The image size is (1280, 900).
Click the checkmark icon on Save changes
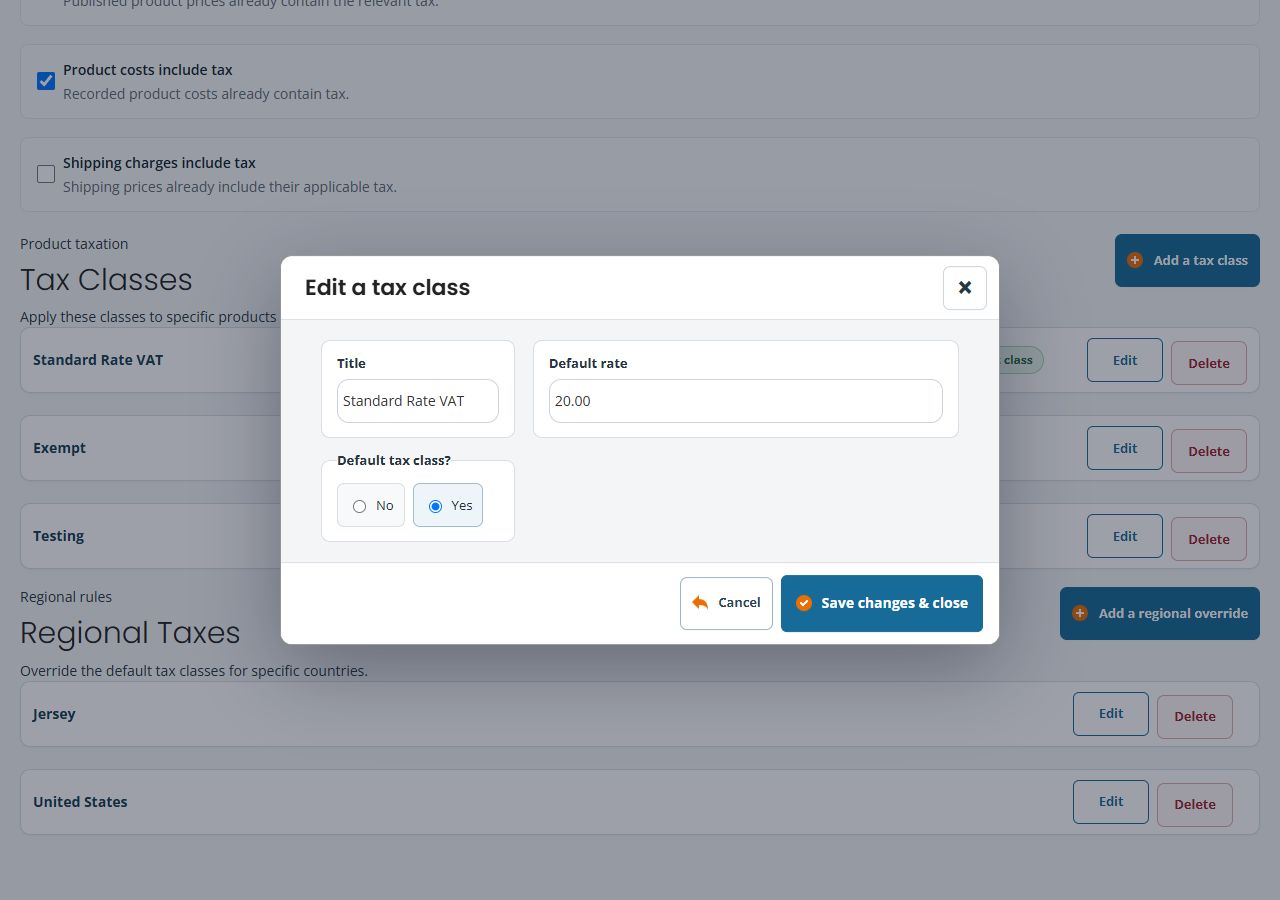pyautogui.click(x=804, y=603)
